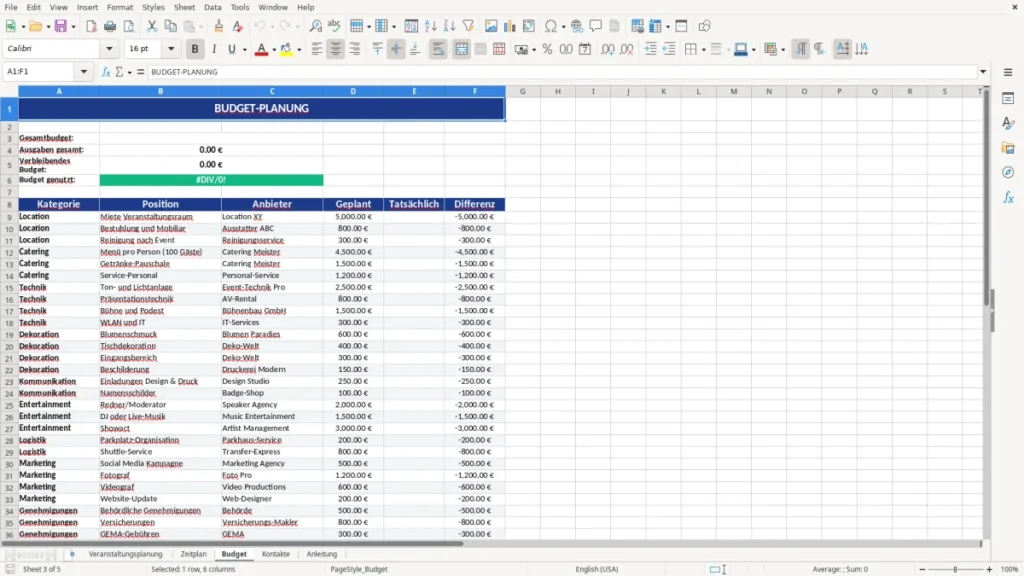This screenshot has width=1024, height=576.
Task: Toggle Align Right
Action: pyautogui.click(x=355, y=49)
